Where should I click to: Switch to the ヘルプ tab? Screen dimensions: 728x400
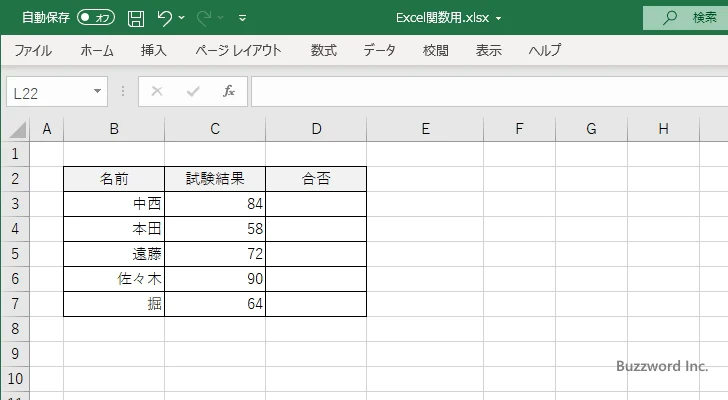point(545,50)
